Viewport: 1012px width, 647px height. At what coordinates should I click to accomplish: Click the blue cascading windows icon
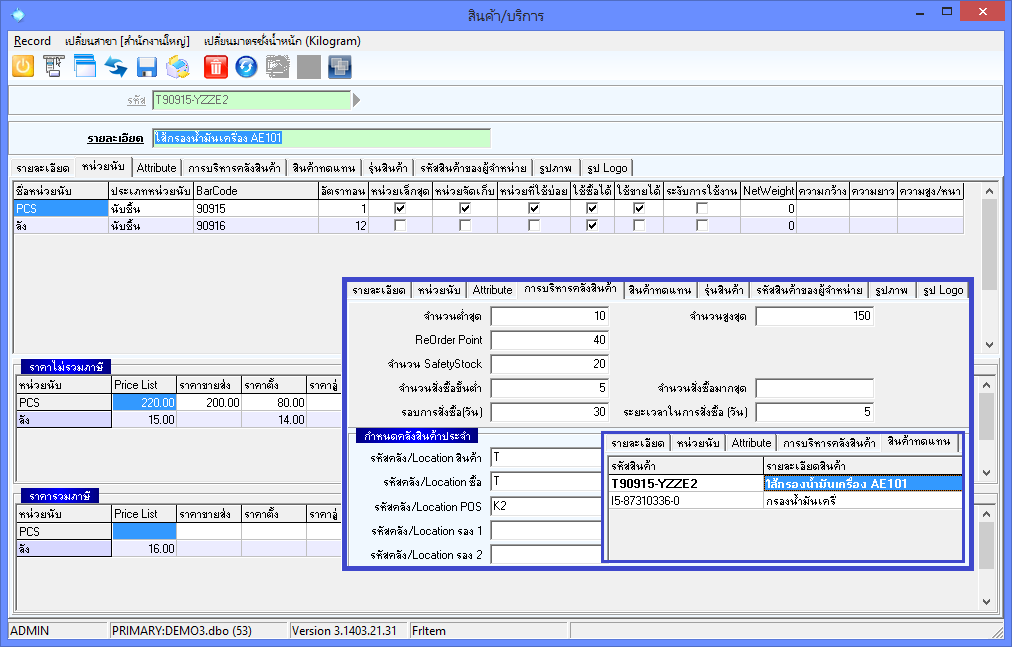(x=84, y=67)
